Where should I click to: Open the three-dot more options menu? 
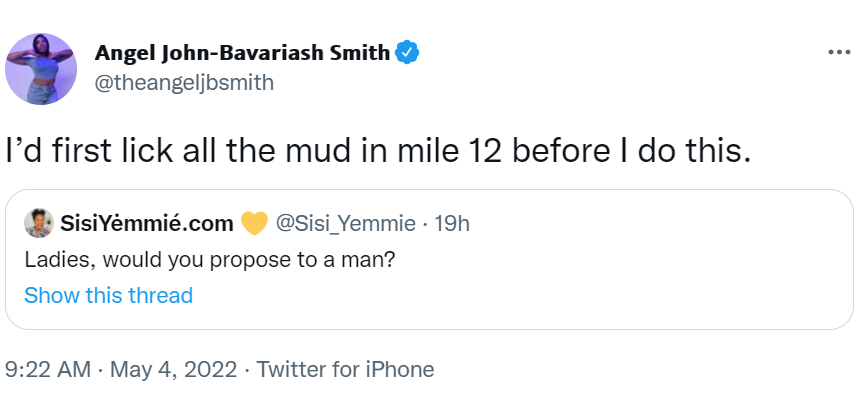[837, 52]
